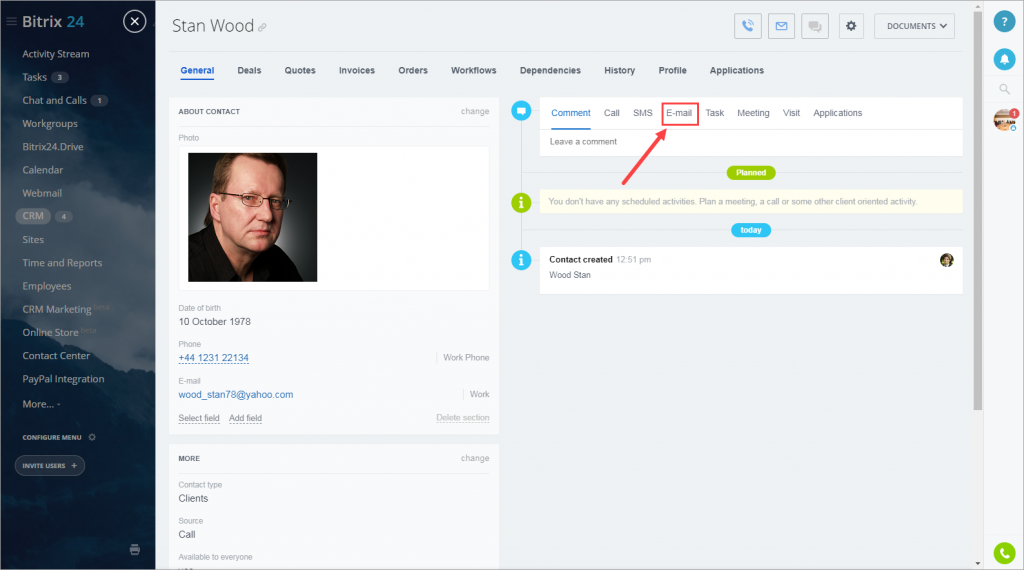This screenshot has height=570, width=1024.
Task: Click the search magnifier icon in right bar
Action: tap(1004, 89)
